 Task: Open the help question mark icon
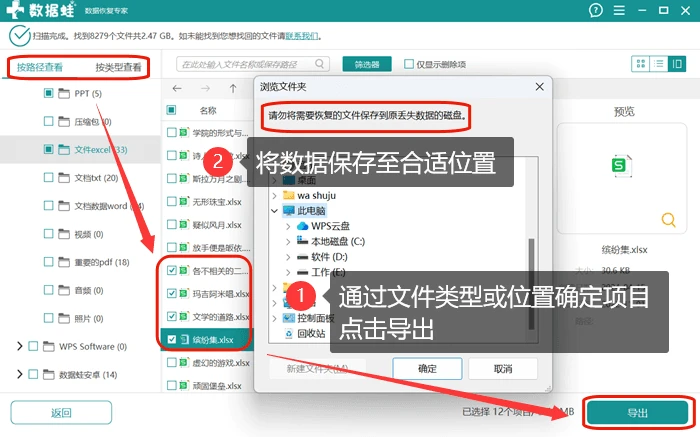[596, 10]
